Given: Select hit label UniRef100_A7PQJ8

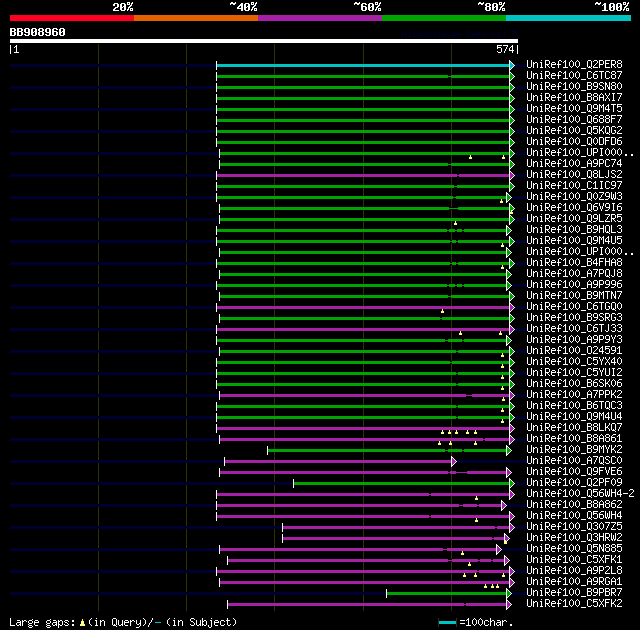Looking at the screenshot, I should tap(574, 274).
